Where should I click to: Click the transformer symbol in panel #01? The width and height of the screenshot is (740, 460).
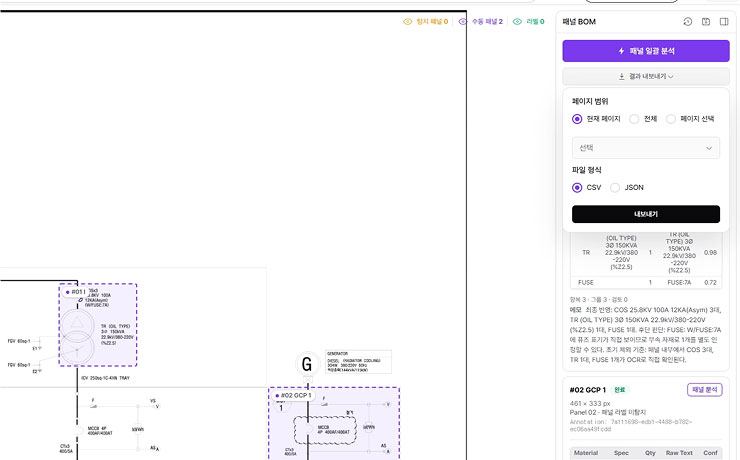pos(77,336)
